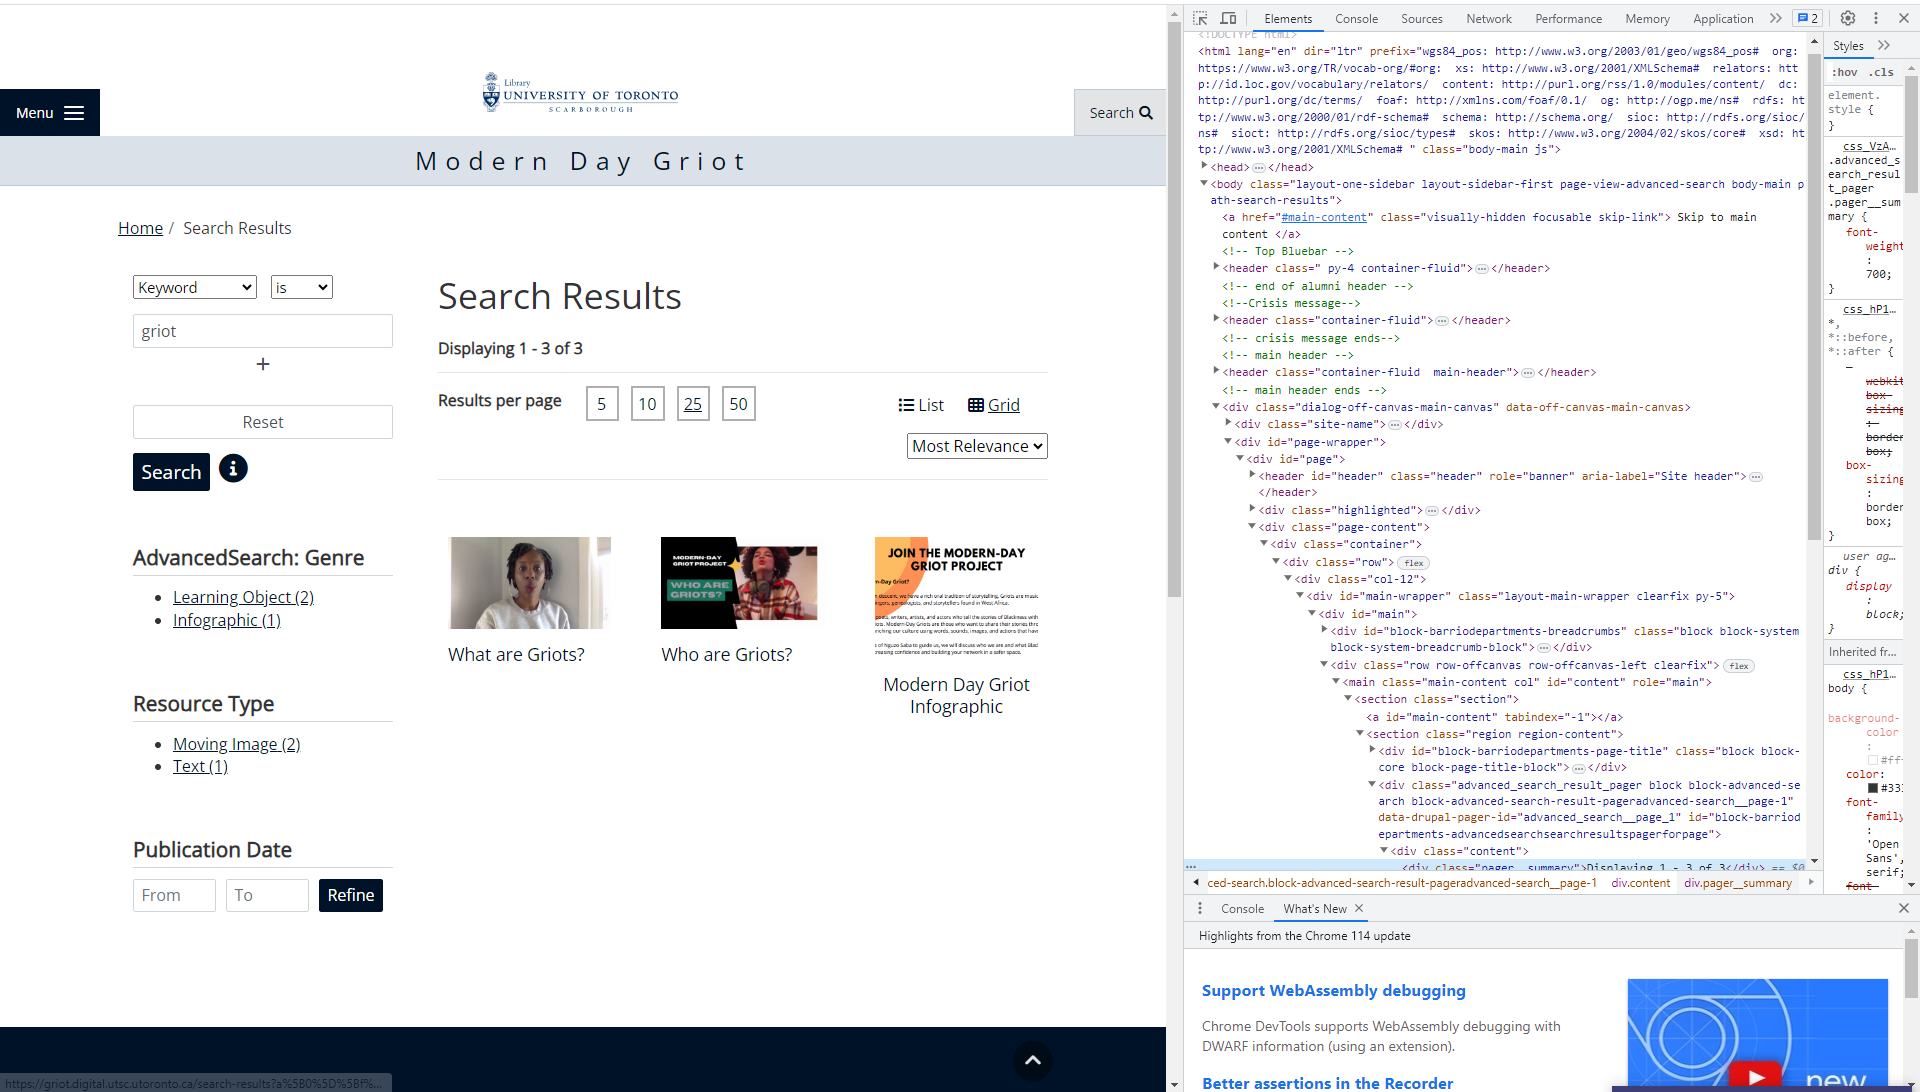Image resolution: width=1920 pixels, height=1092 pixels.
Task: Go to the Home breadcrumb link
Action: click(140, 228)
